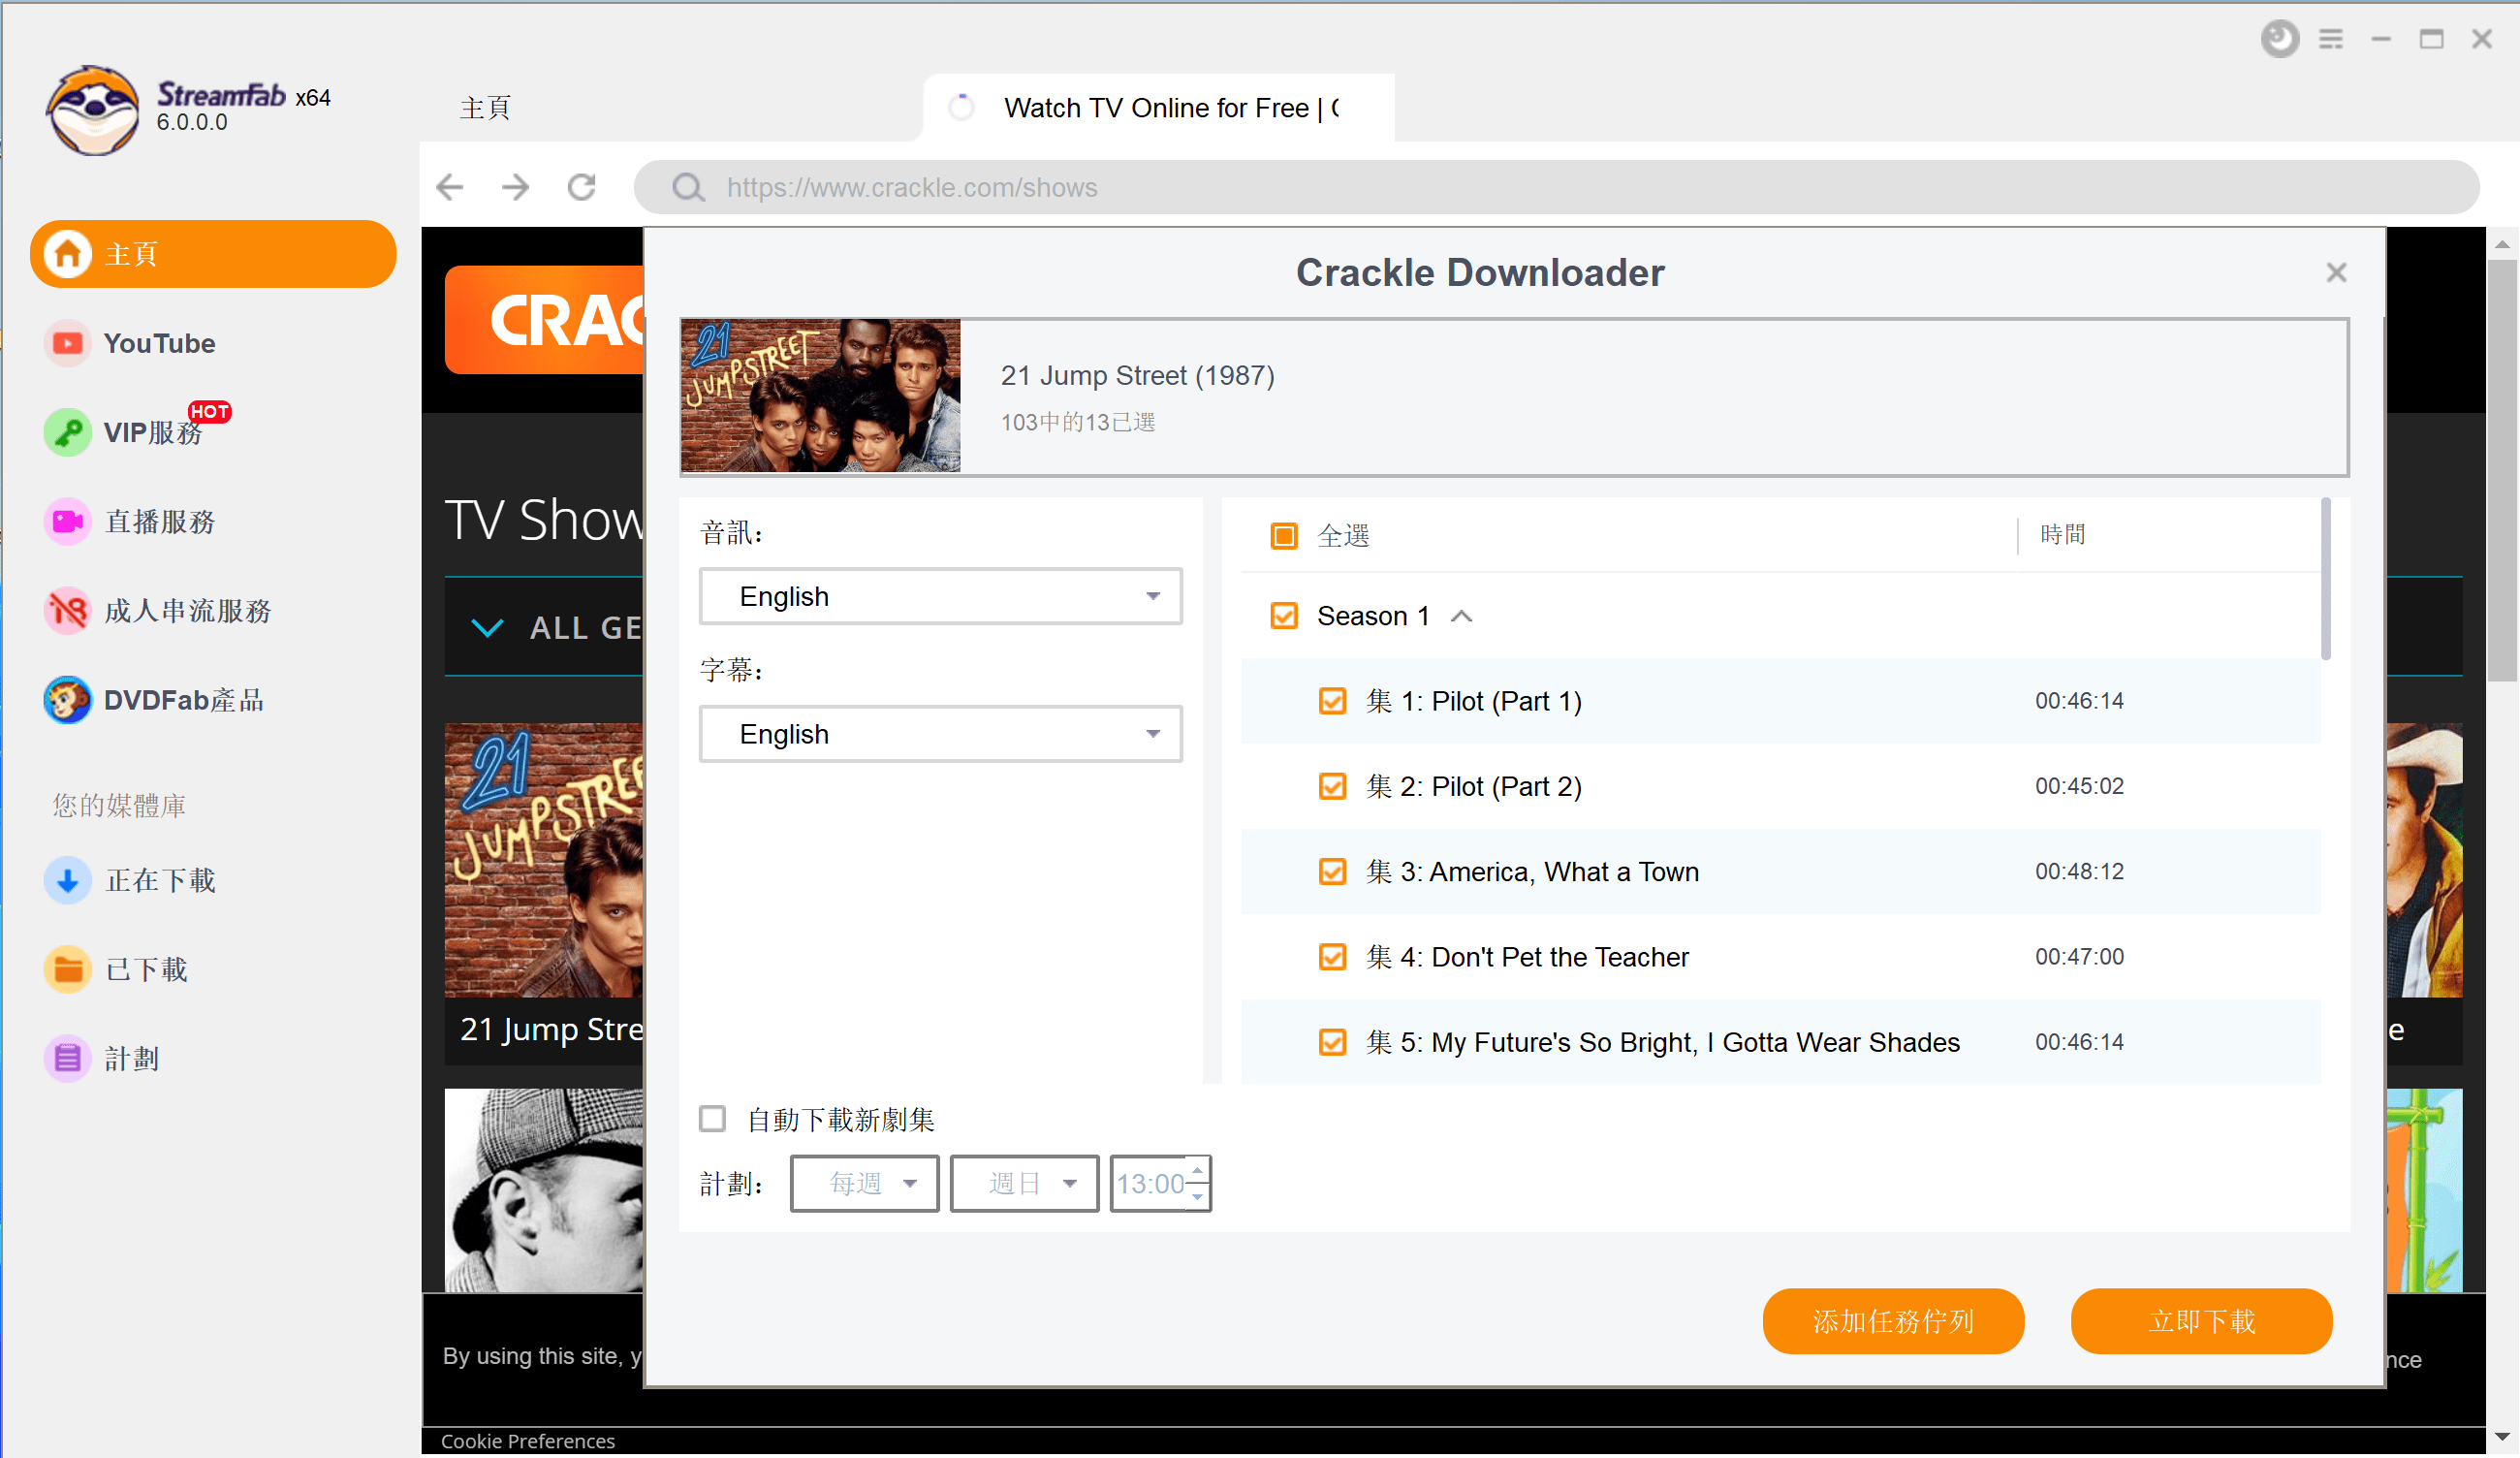Toggle the Season 1 checkbox

[1283, 616]
